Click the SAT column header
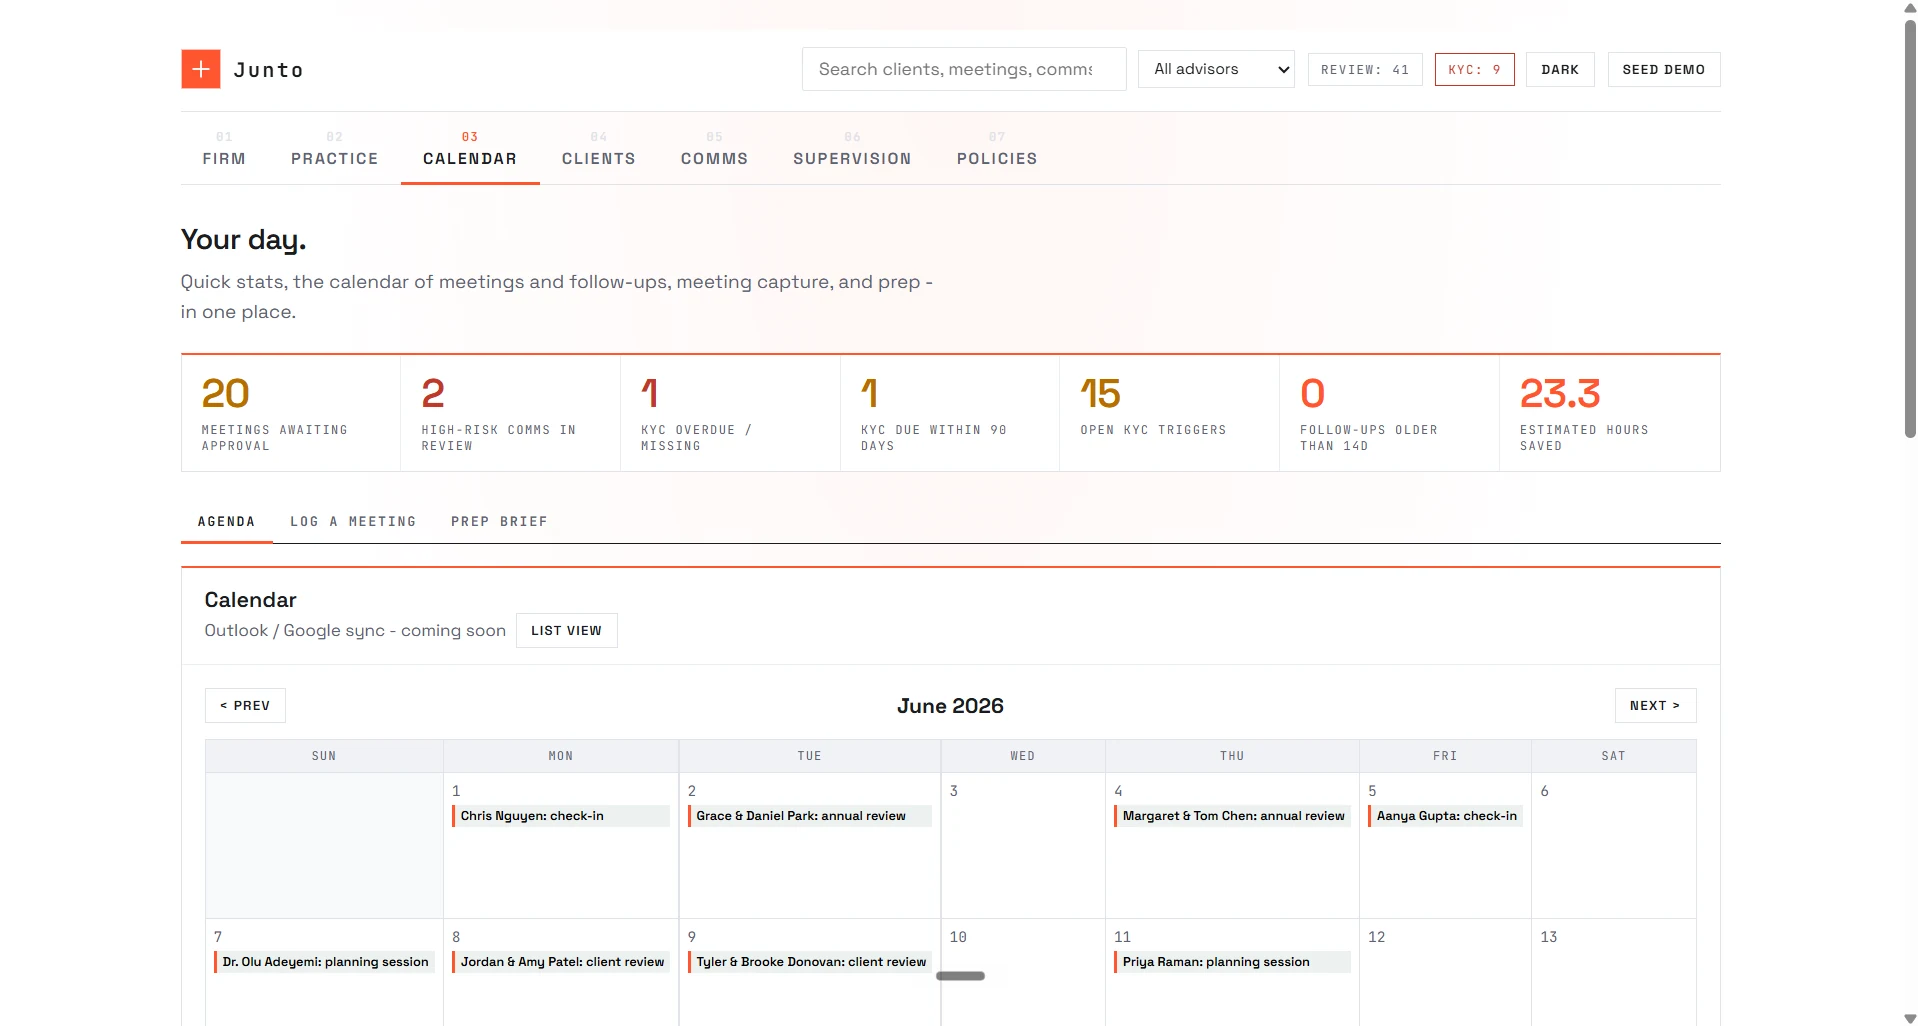This screenshot has height=1026, width=1918. coord(1613,756)
